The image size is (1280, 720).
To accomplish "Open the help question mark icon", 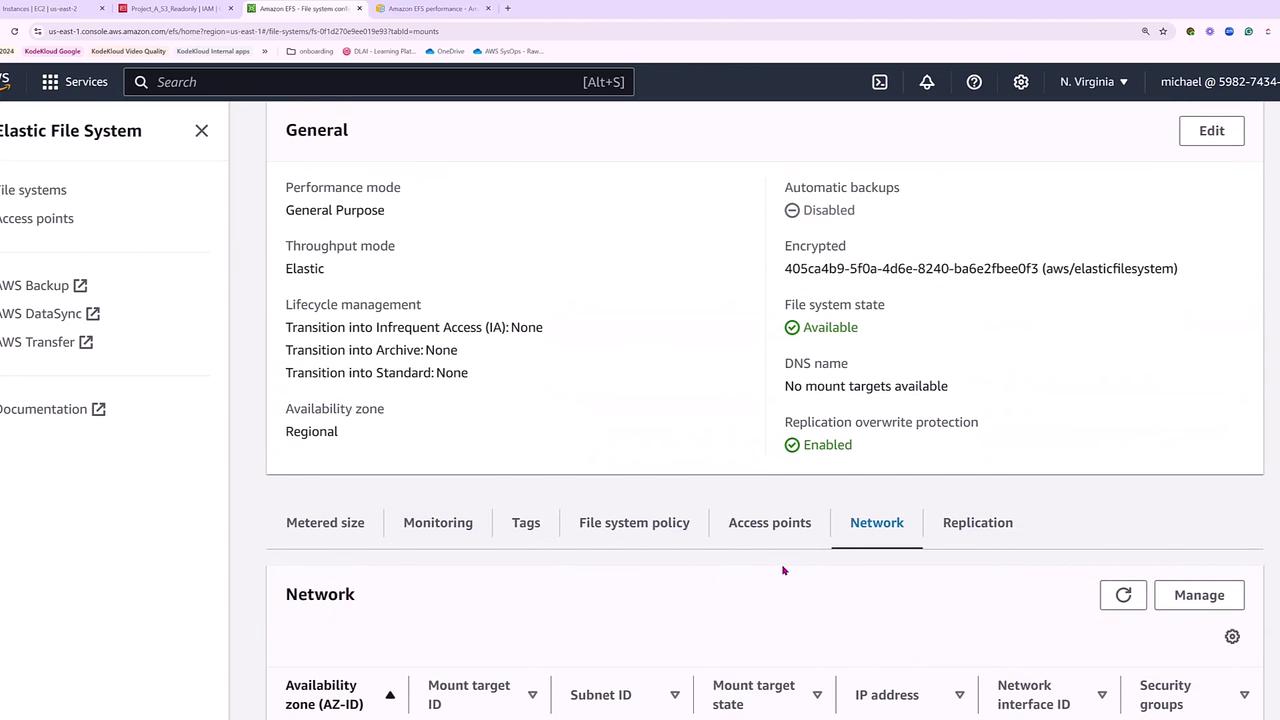I will pyautogui.click(x=974, y=82).
